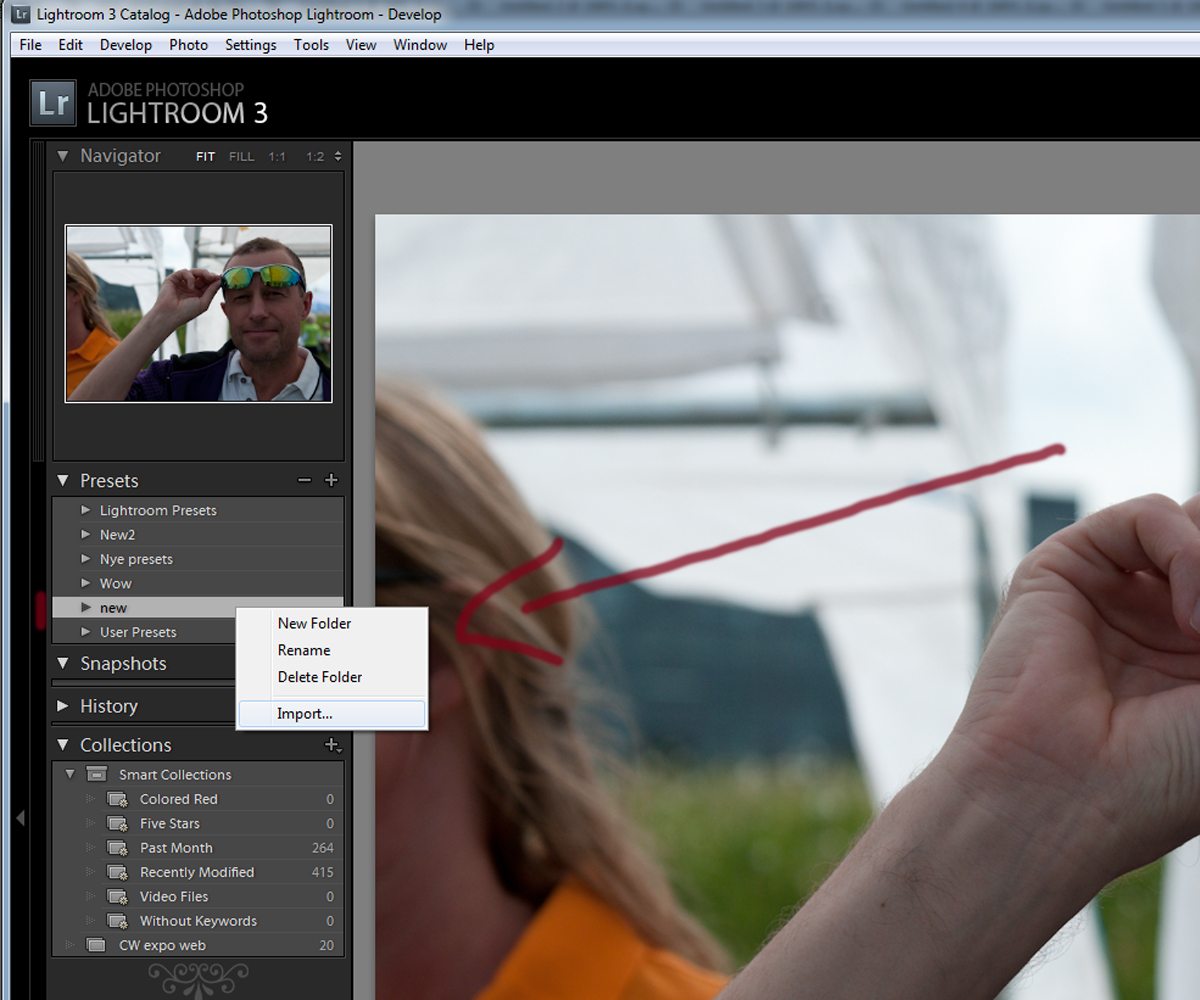Image resolution: width=1200 pixels, height=1000 pixels.
Task: Open the Settings menu
Action: (x=251, y=45)
